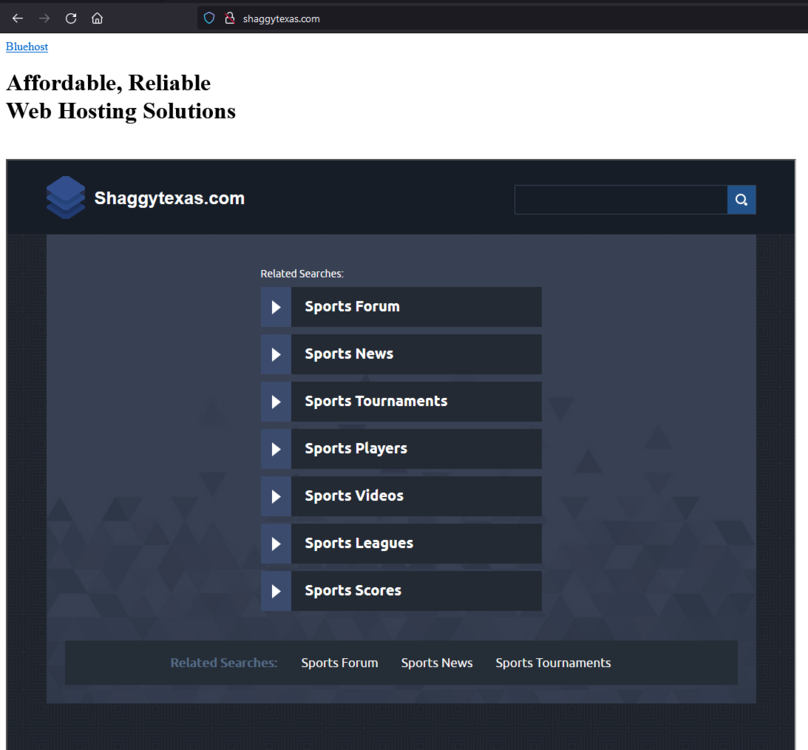Image resolution: width=808 pixels, height=750 pixels.
Task: Run a search with the magnifying glass button
Action: [741, 199]
